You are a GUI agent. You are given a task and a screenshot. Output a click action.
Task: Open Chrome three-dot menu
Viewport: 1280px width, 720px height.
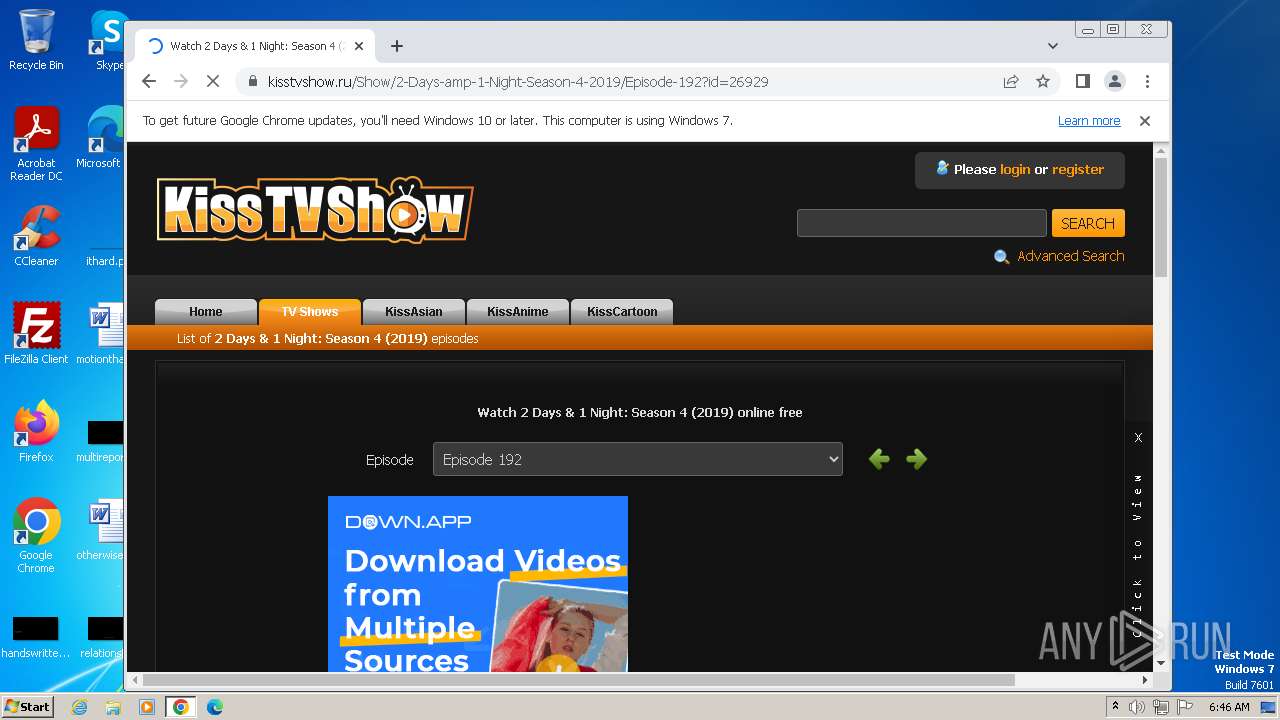(x=1147, y=82)
